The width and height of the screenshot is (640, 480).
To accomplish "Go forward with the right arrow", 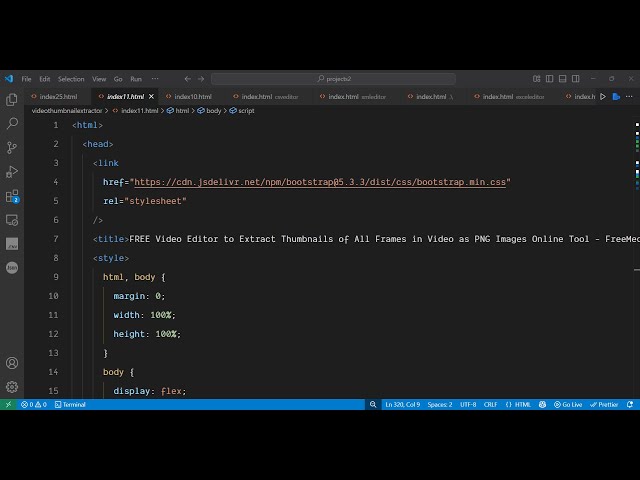I will click(x=201, y=79).
